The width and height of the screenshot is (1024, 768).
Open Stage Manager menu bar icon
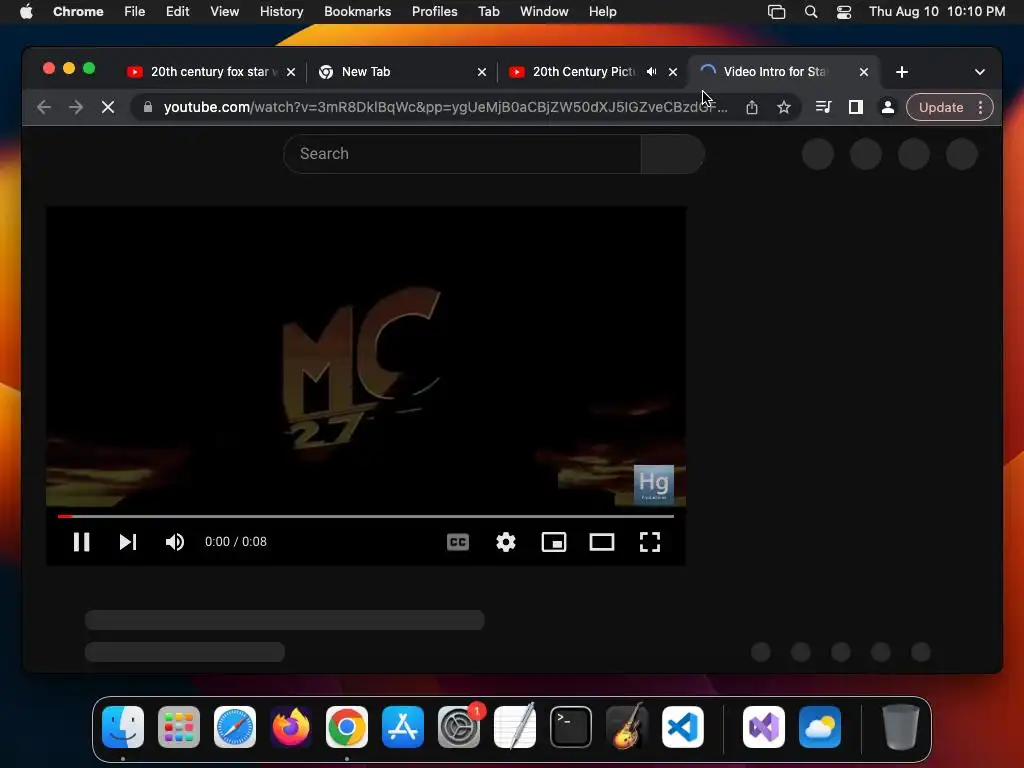(x=776, y=11)
